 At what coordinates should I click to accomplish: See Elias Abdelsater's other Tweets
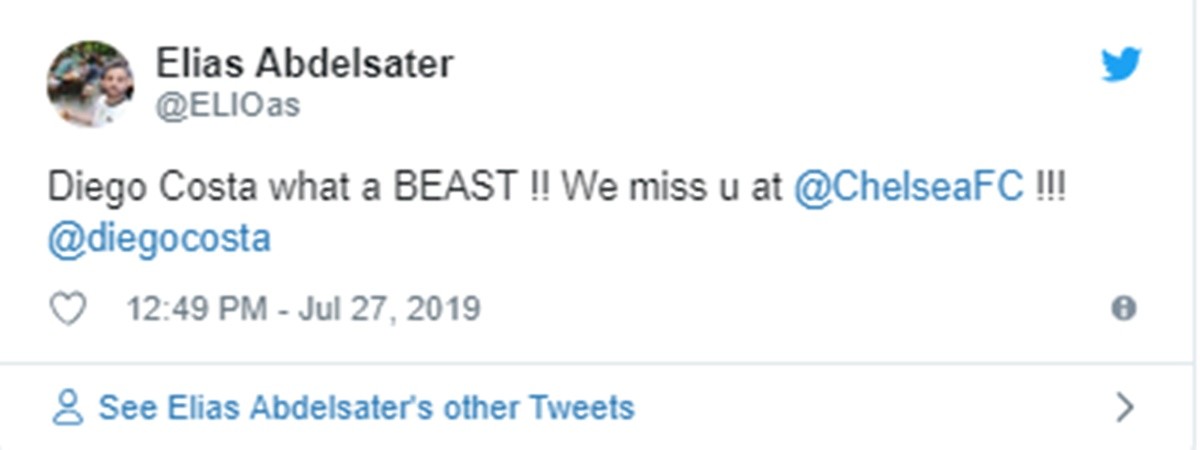tap(366, 408)
